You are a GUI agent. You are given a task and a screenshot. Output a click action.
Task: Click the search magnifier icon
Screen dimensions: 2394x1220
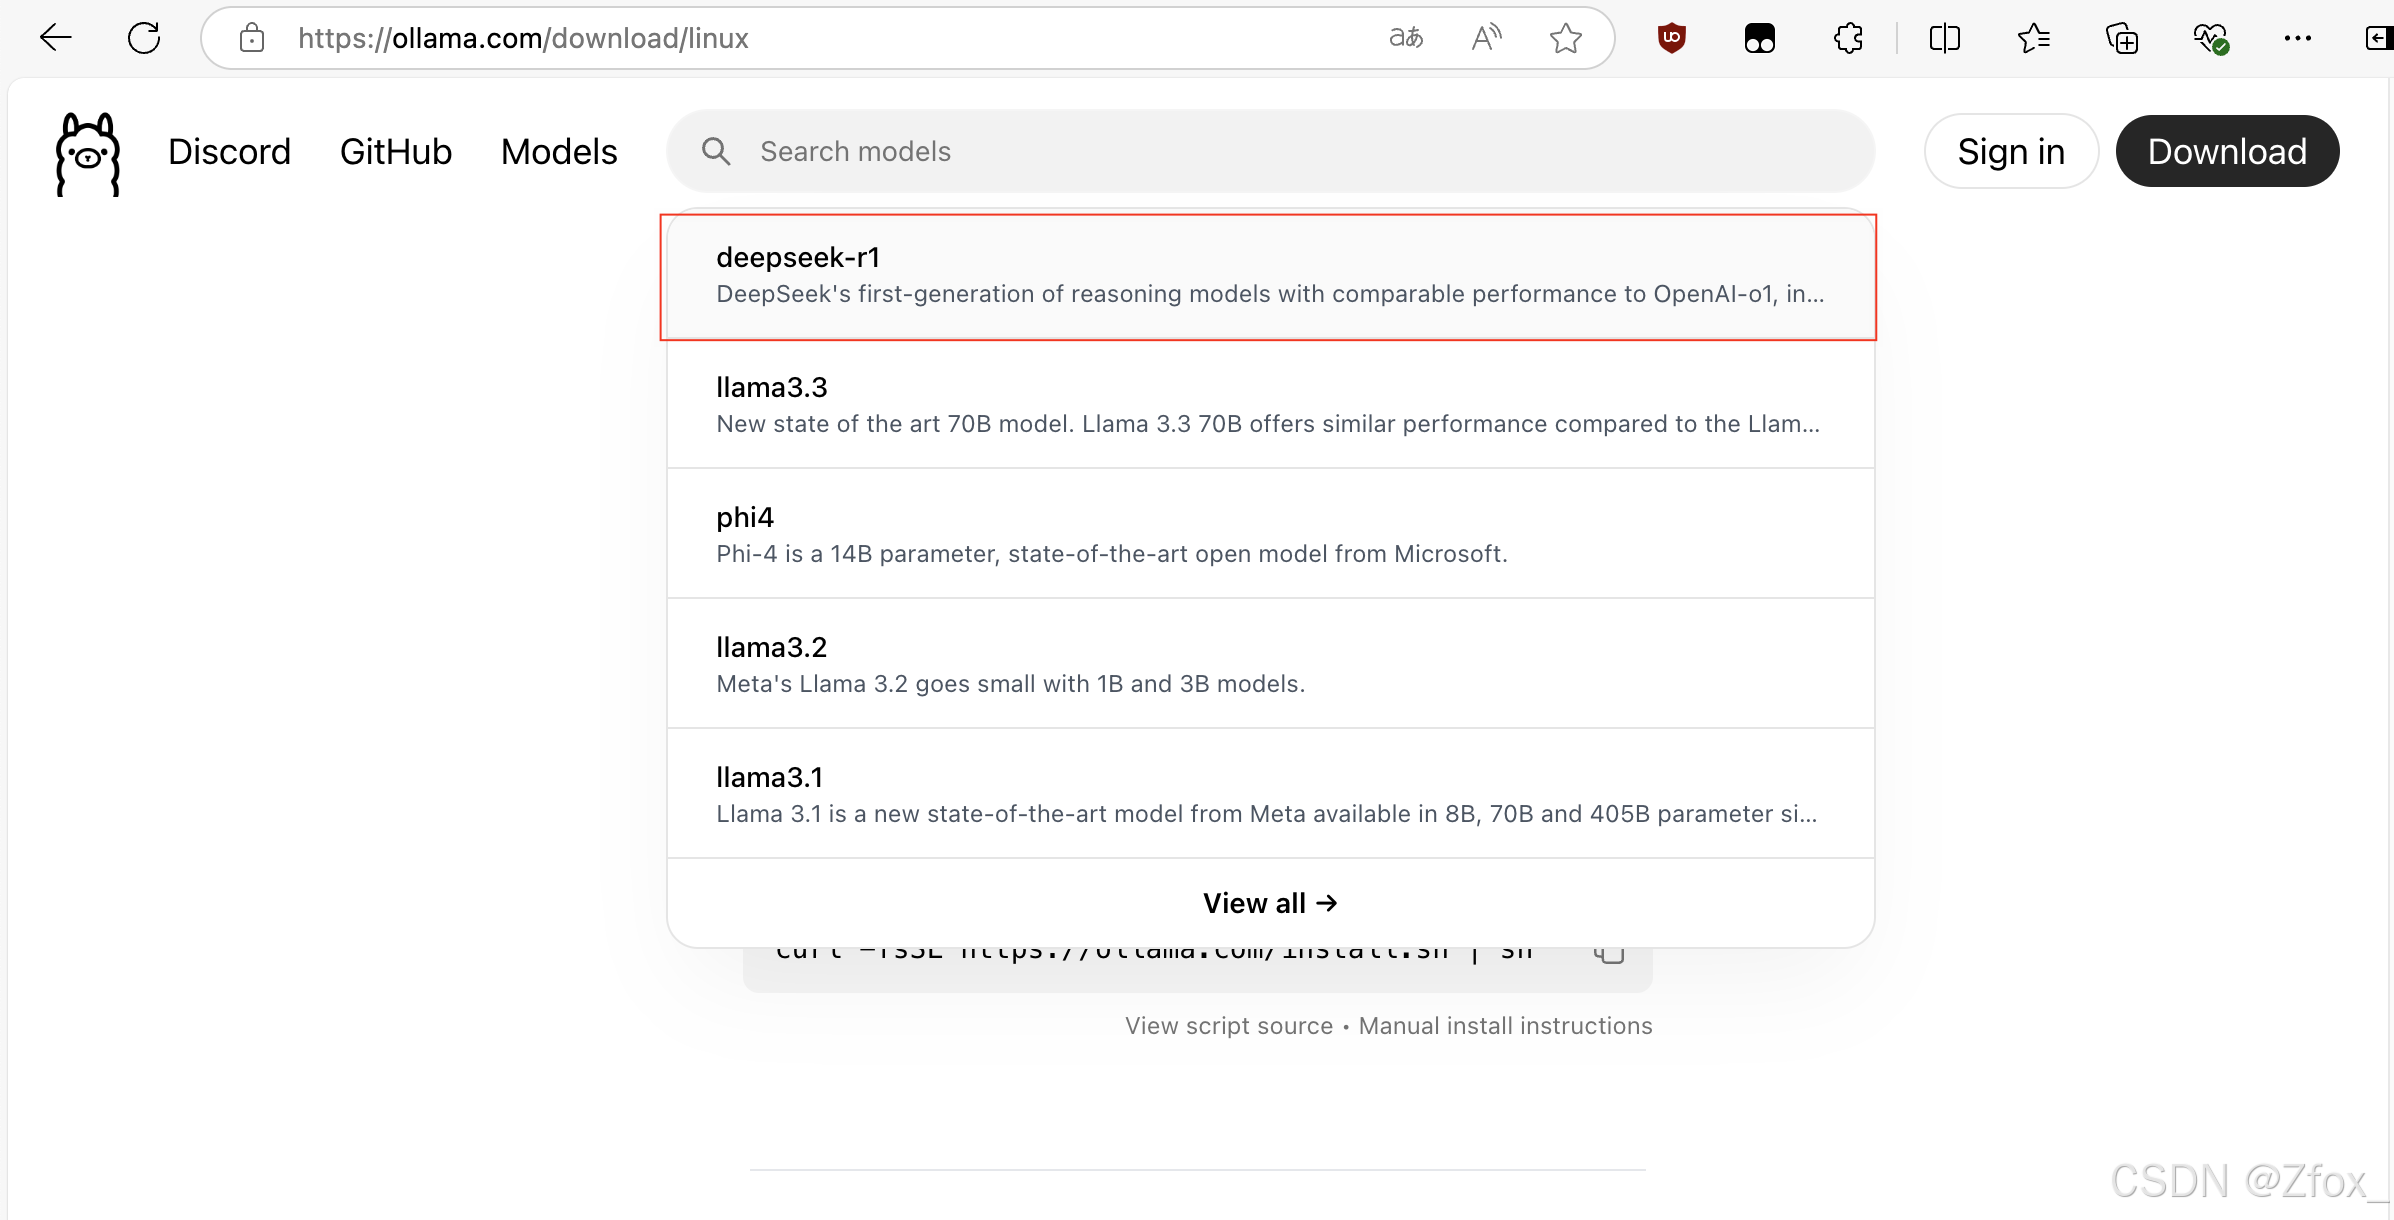(x=716, y=151)
